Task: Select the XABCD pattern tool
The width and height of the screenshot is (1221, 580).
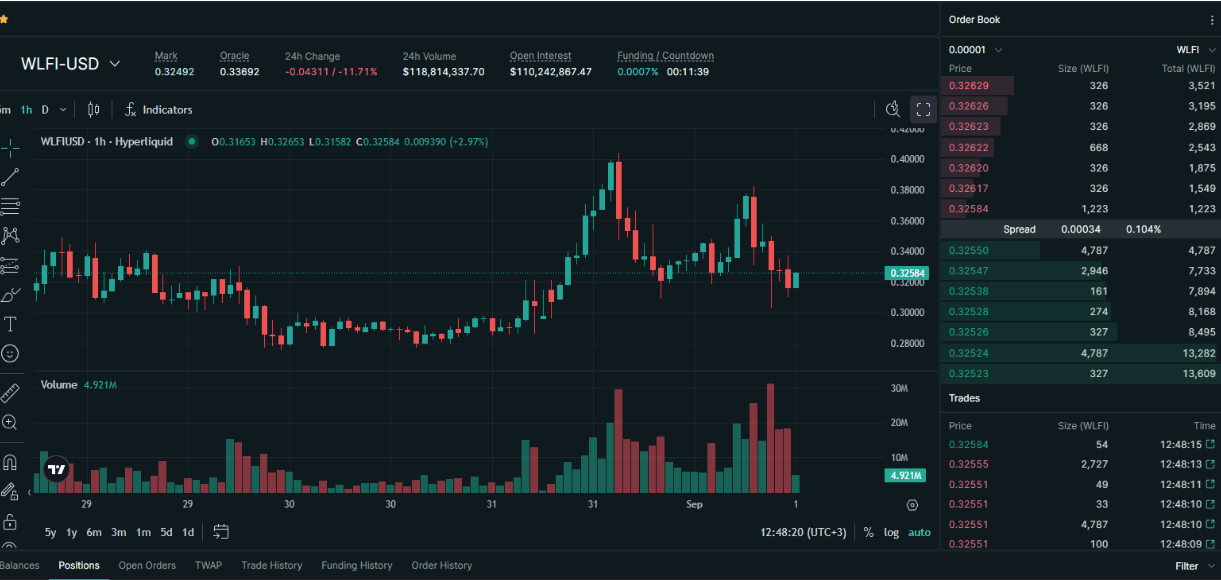Action: 10,236
